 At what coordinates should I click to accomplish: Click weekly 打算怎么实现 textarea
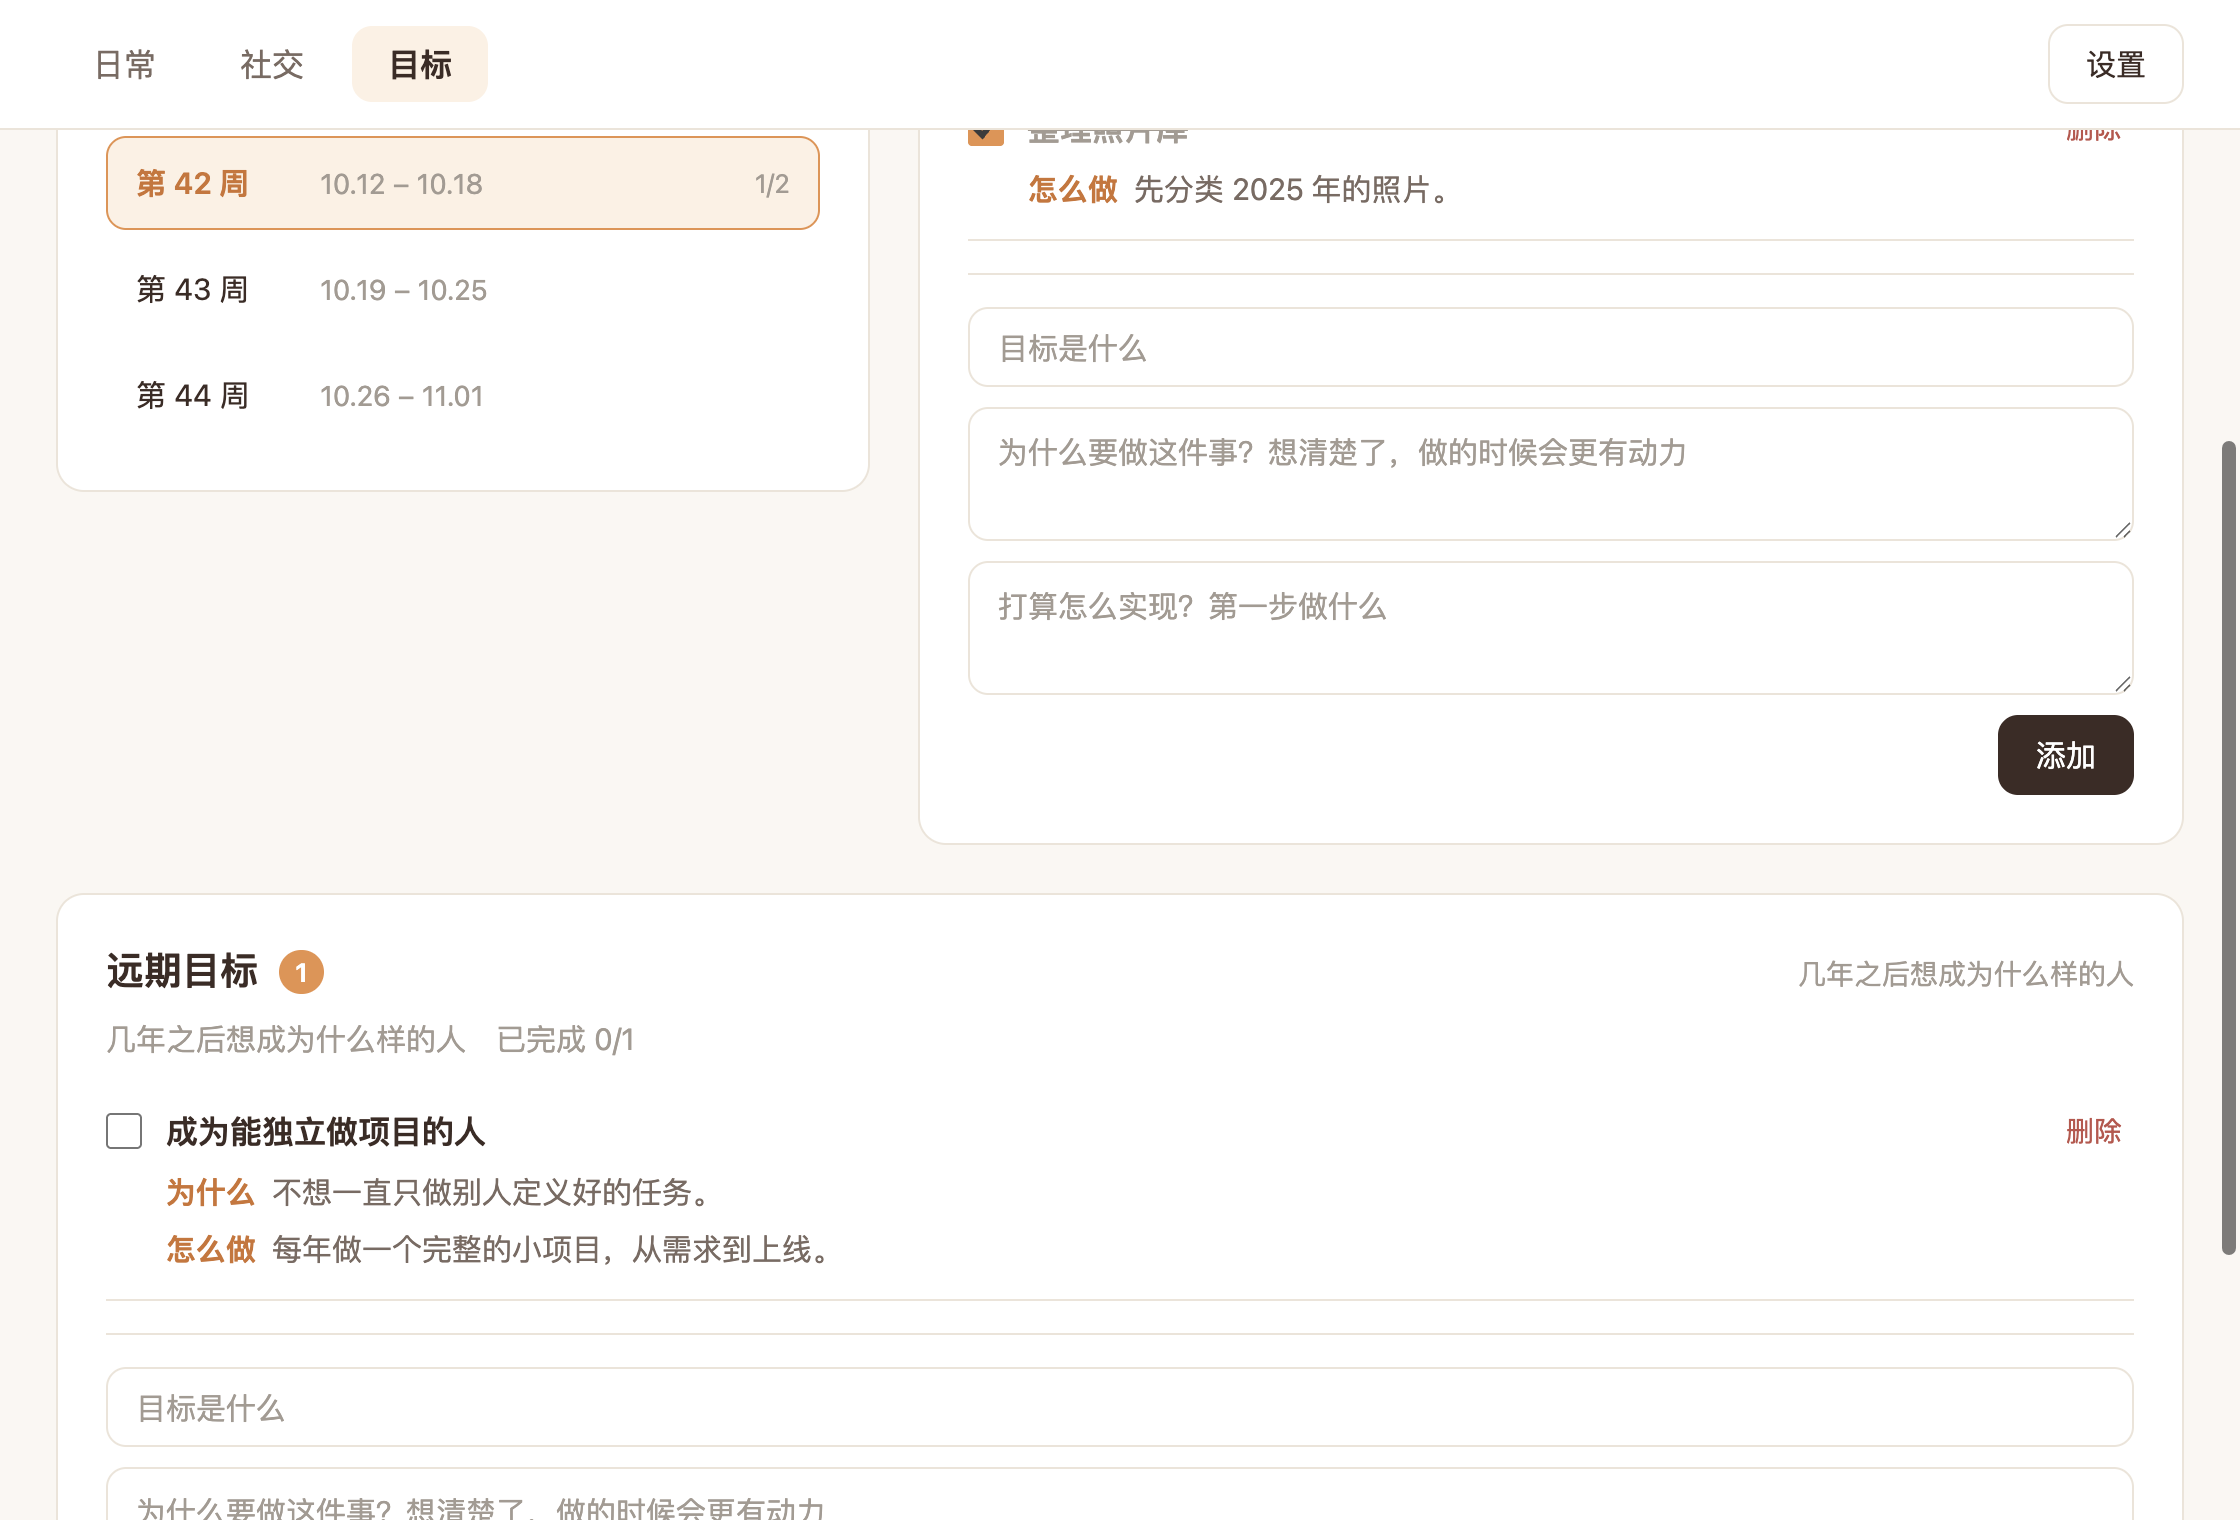[x=1550, y=628]
